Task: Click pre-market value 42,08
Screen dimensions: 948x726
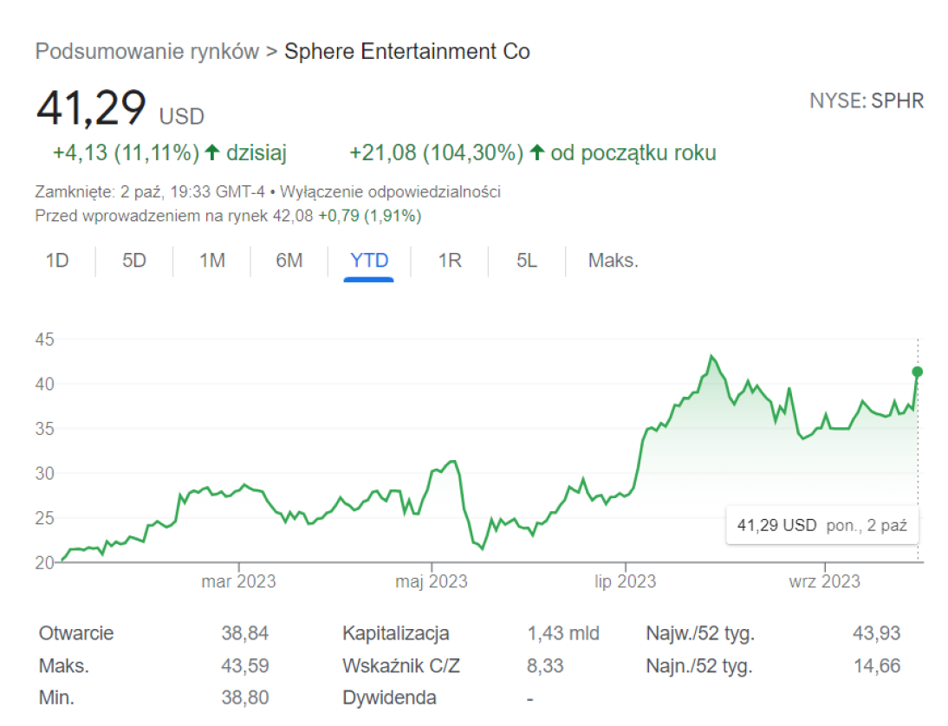Action: point(293,216)
